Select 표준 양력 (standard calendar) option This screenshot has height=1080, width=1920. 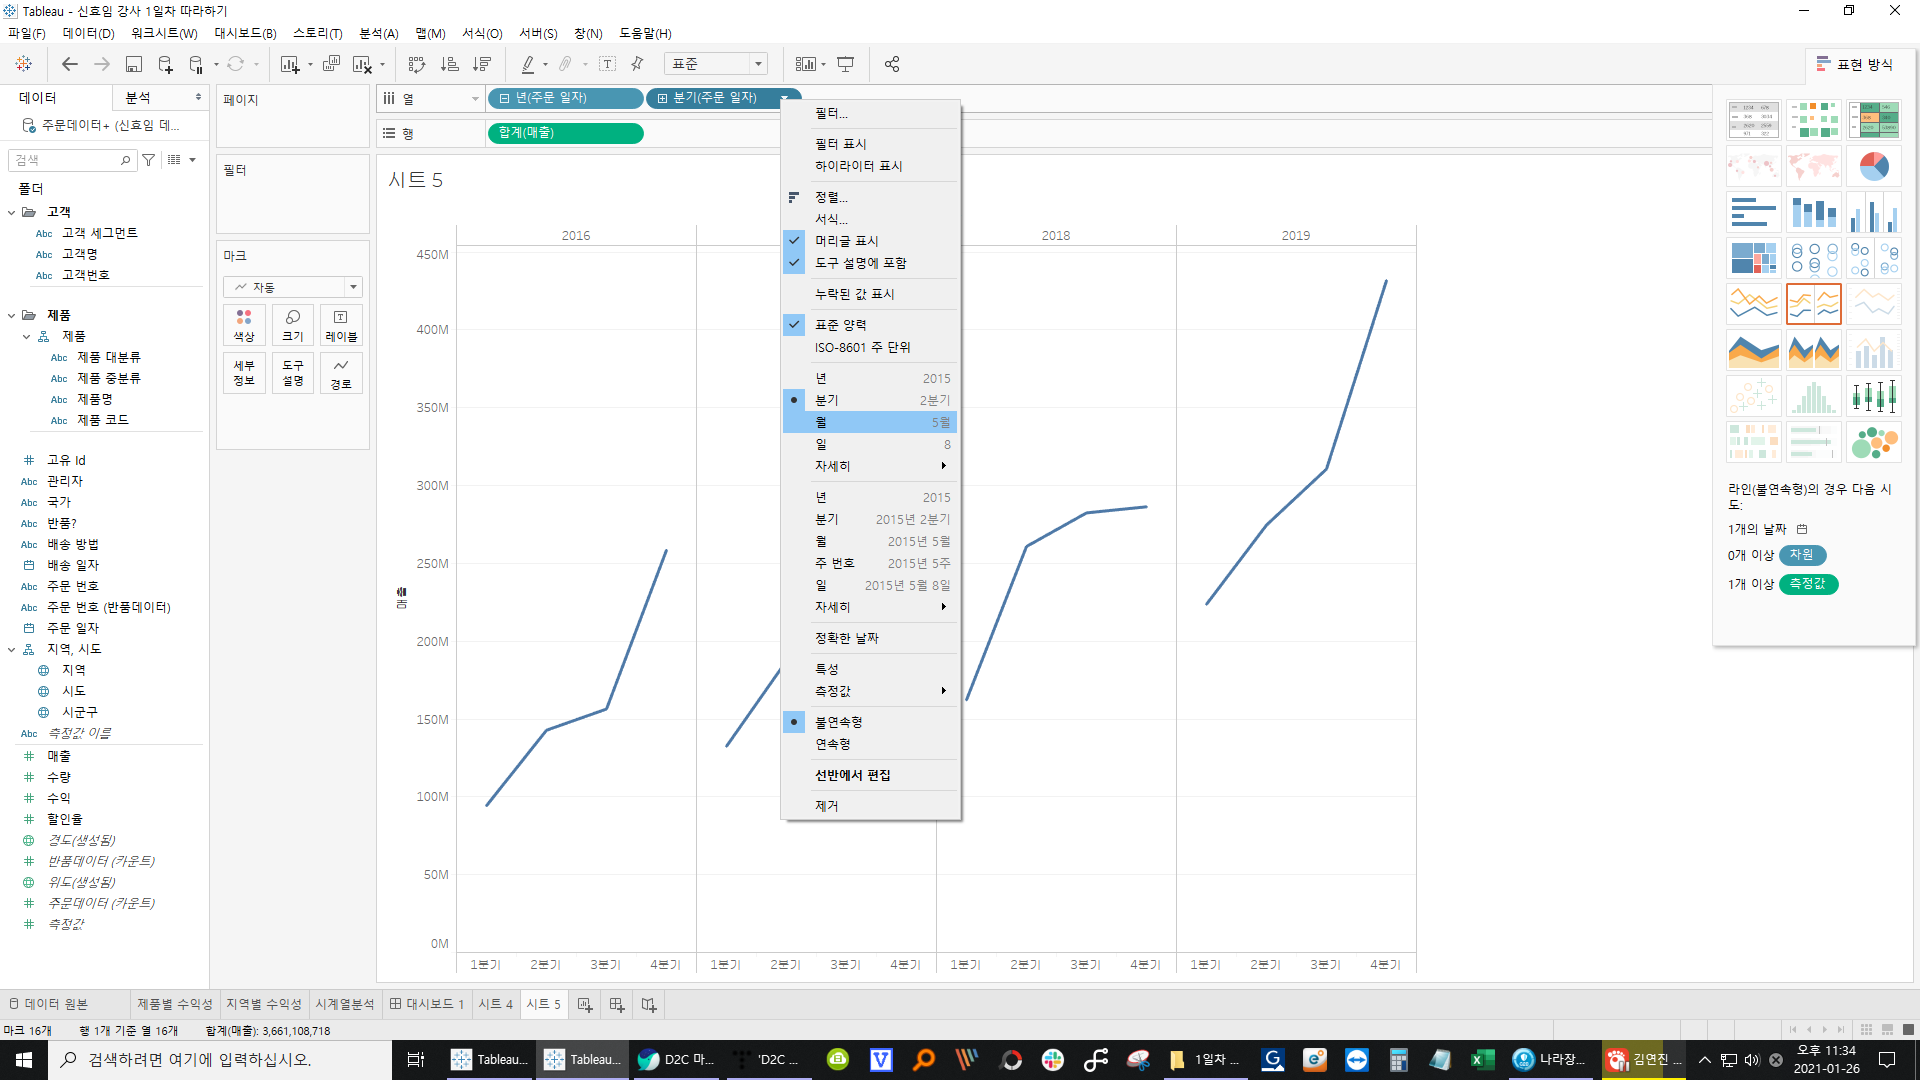[870, 325]
